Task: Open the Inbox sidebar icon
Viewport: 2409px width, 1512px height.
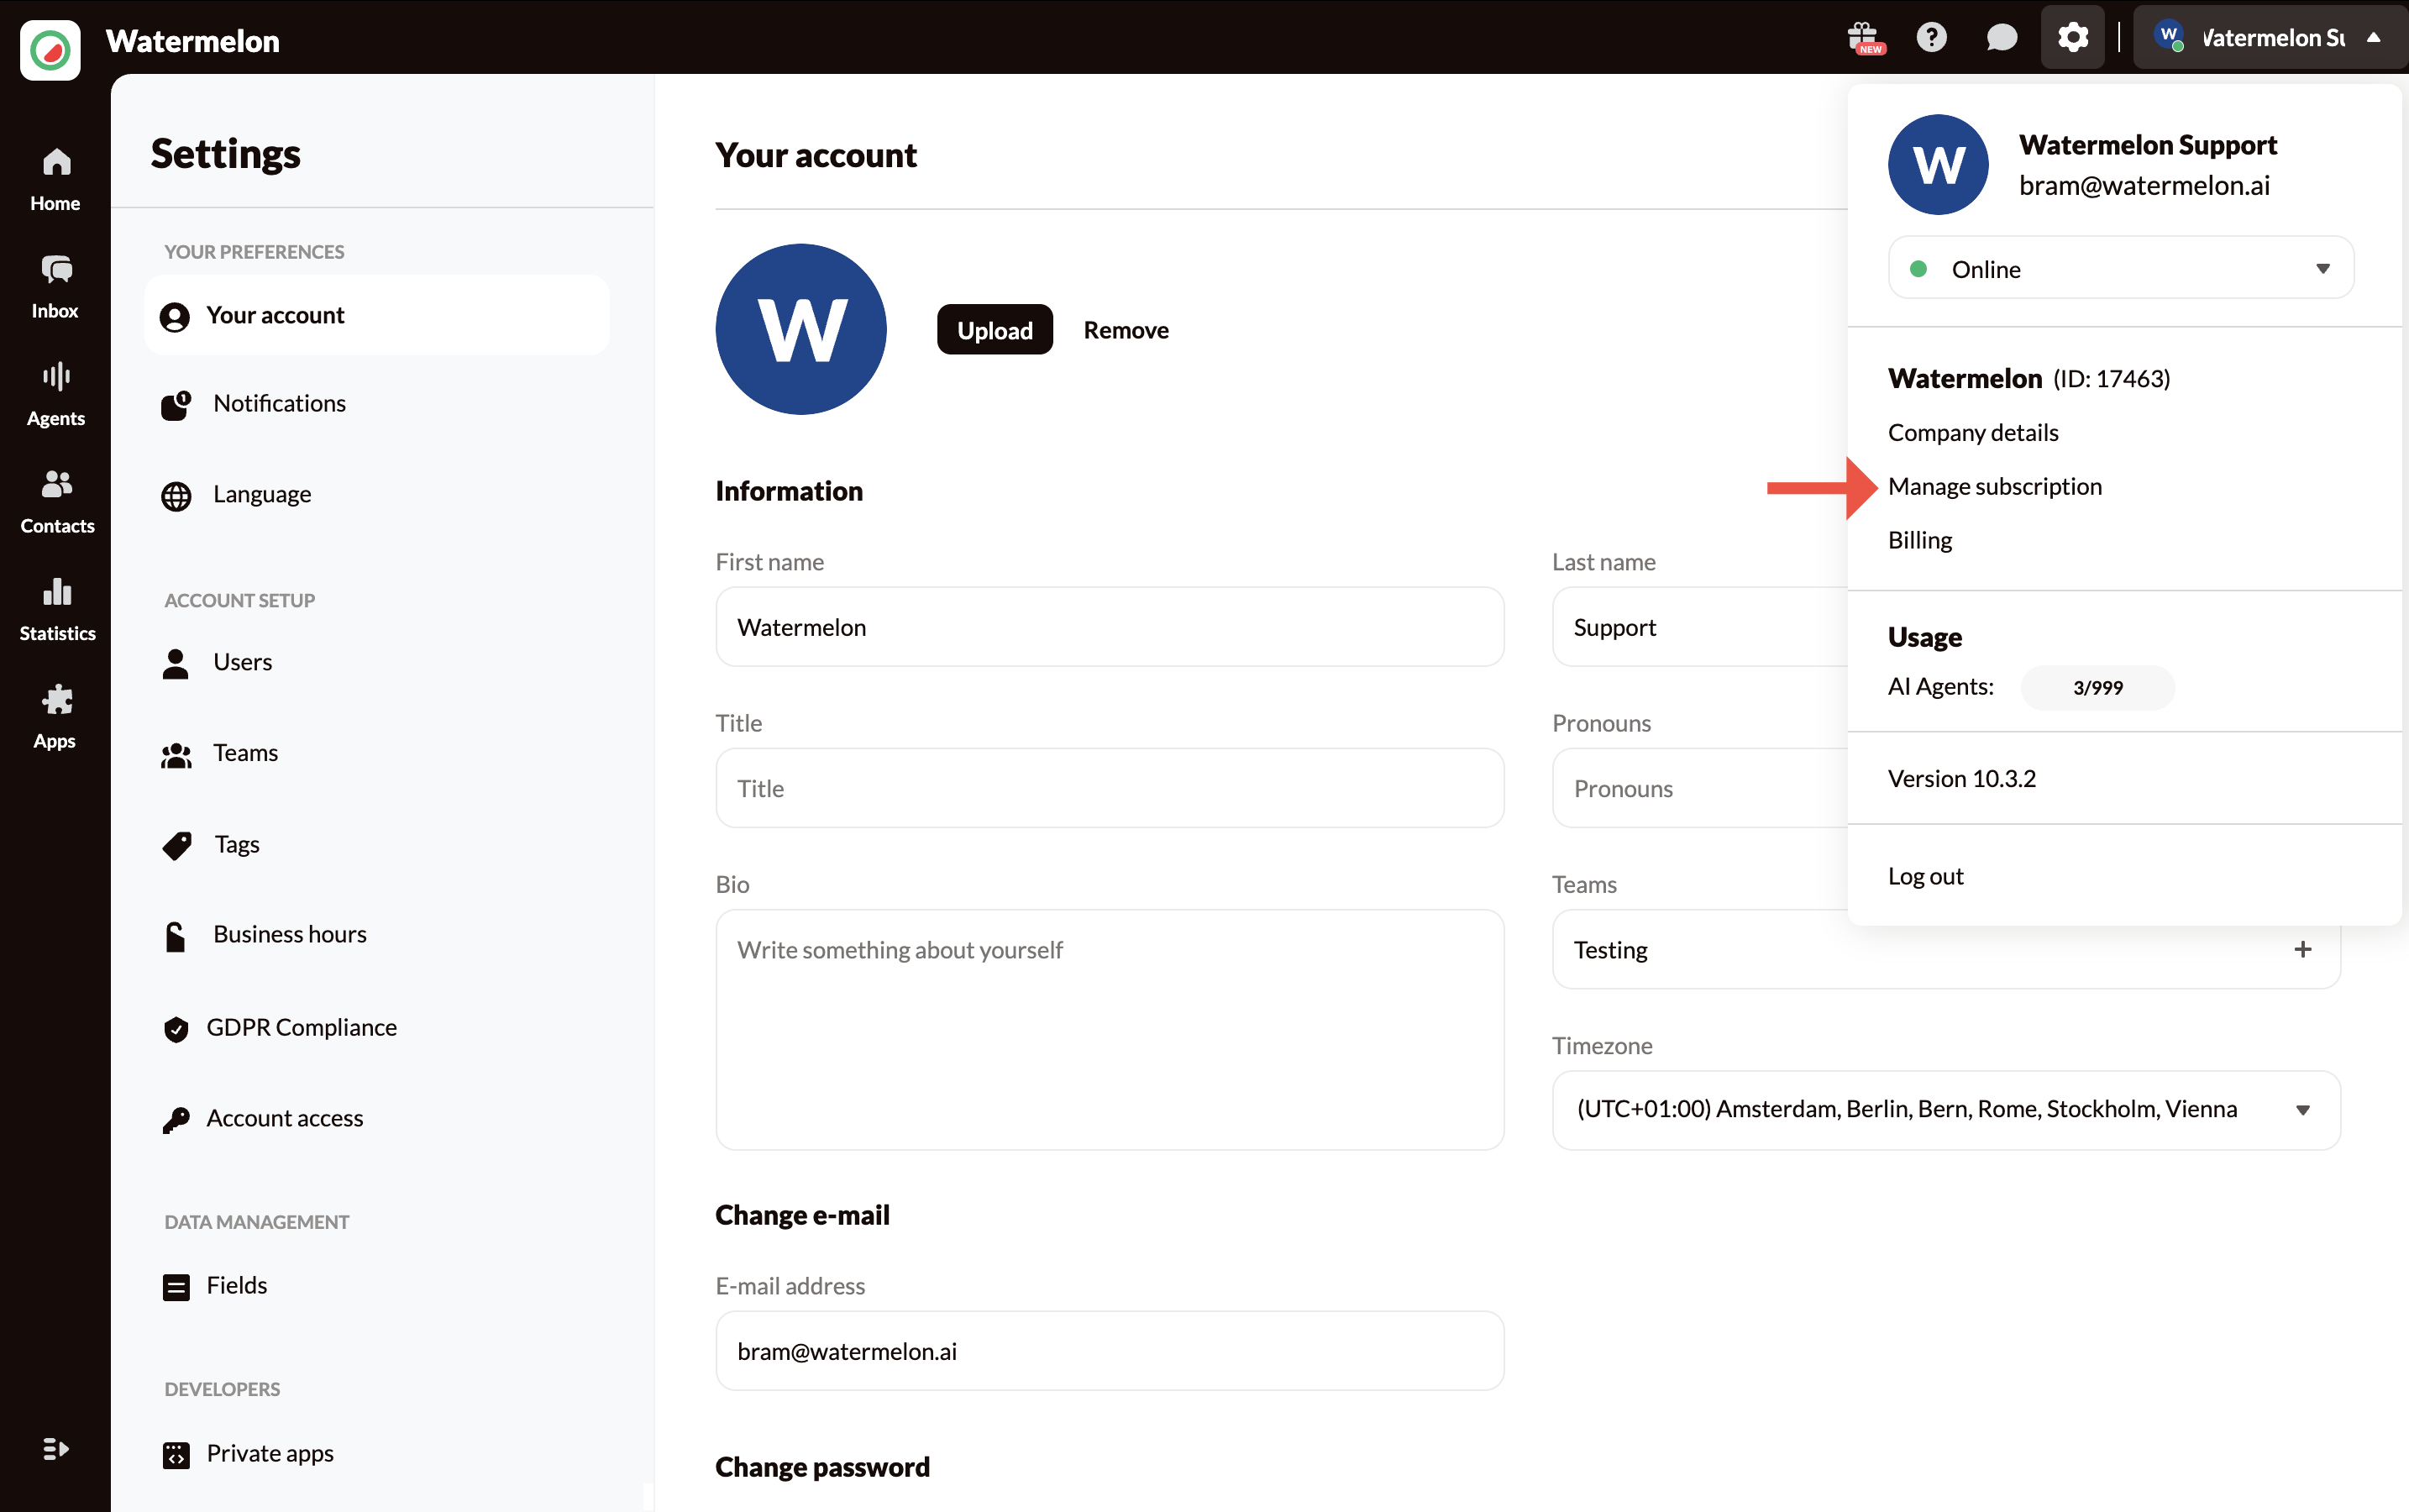Action: point(56,269)
